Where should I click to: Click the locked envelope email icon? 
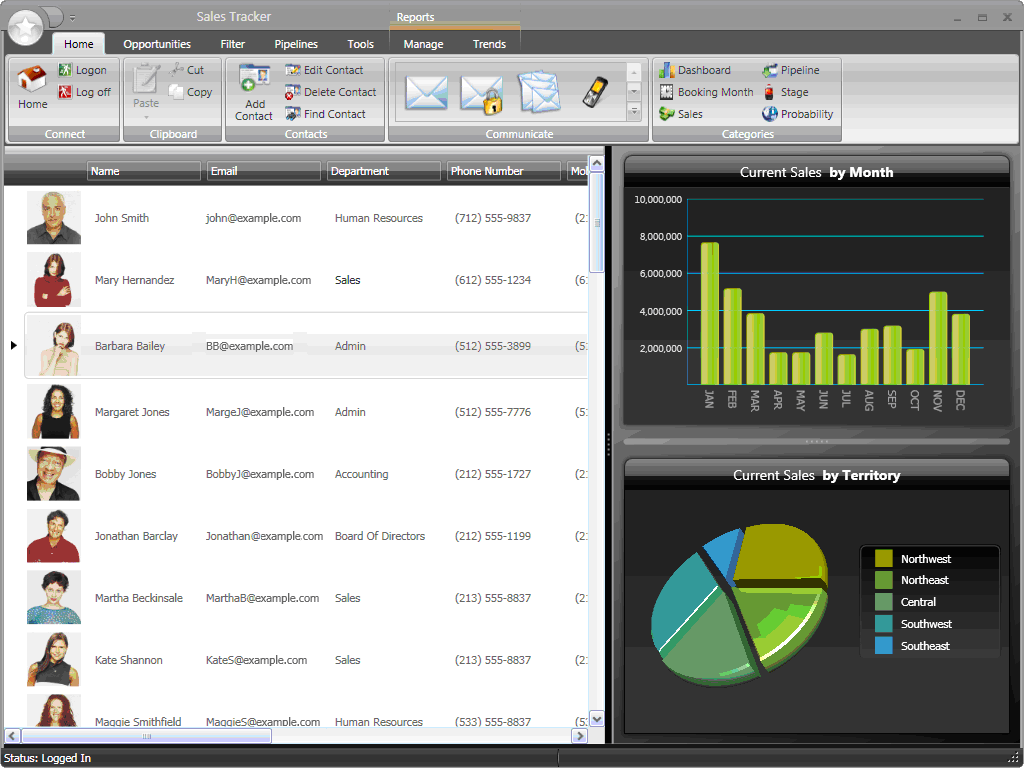coord(482,93)
